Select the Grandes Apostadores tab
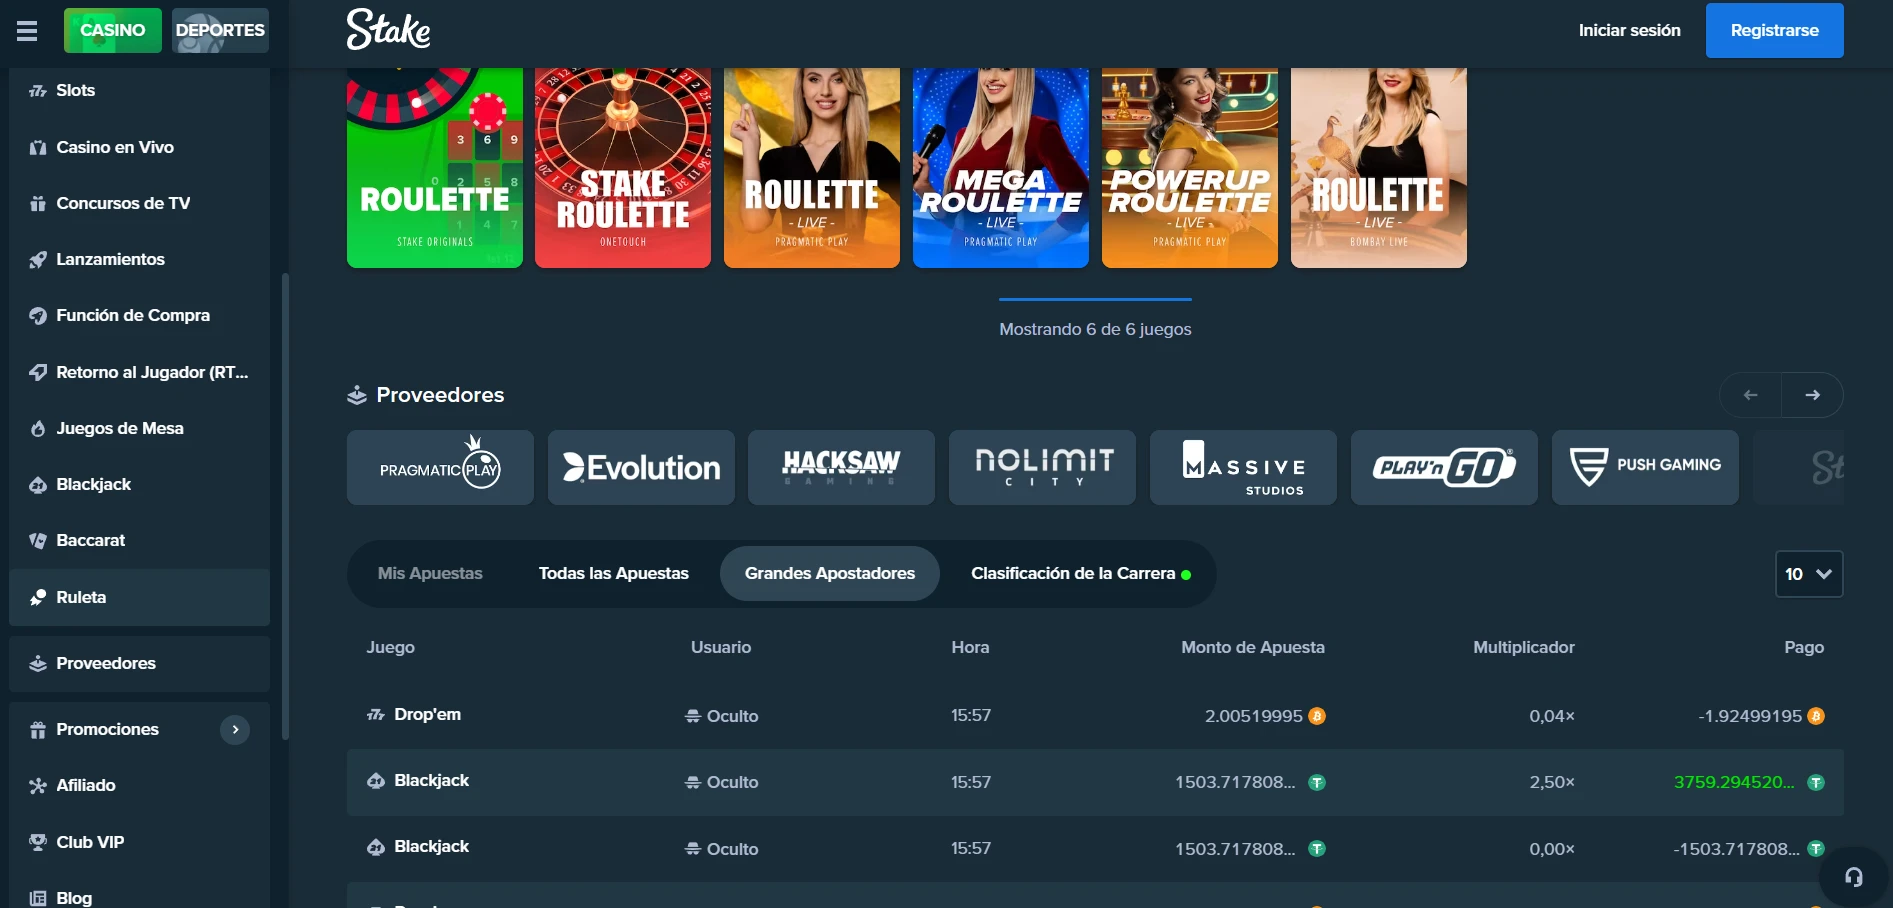The image size is (1893, 908). point(830,573)
